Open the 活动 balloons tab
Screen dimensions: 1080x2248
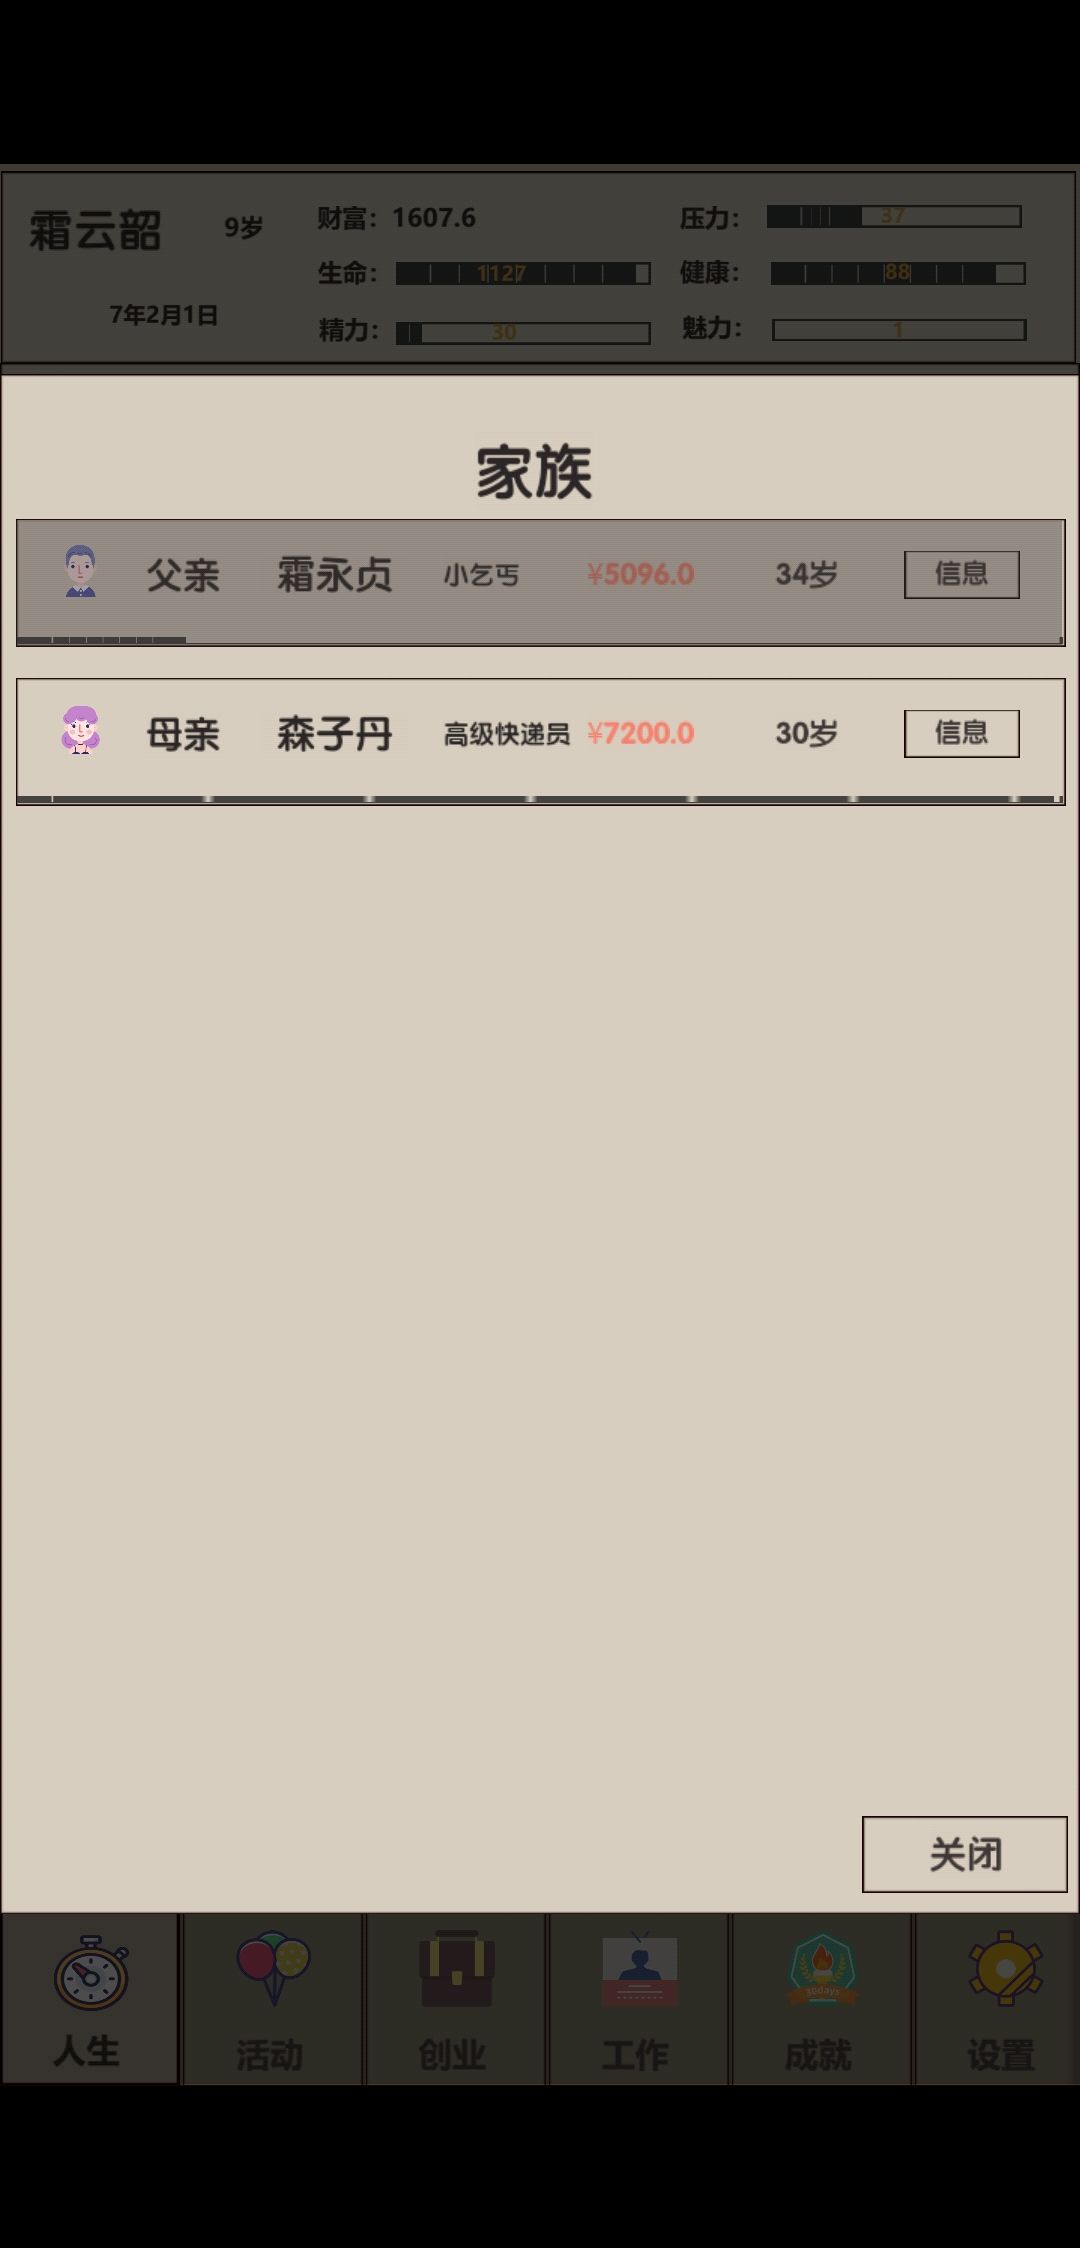tap(272, 2000)
